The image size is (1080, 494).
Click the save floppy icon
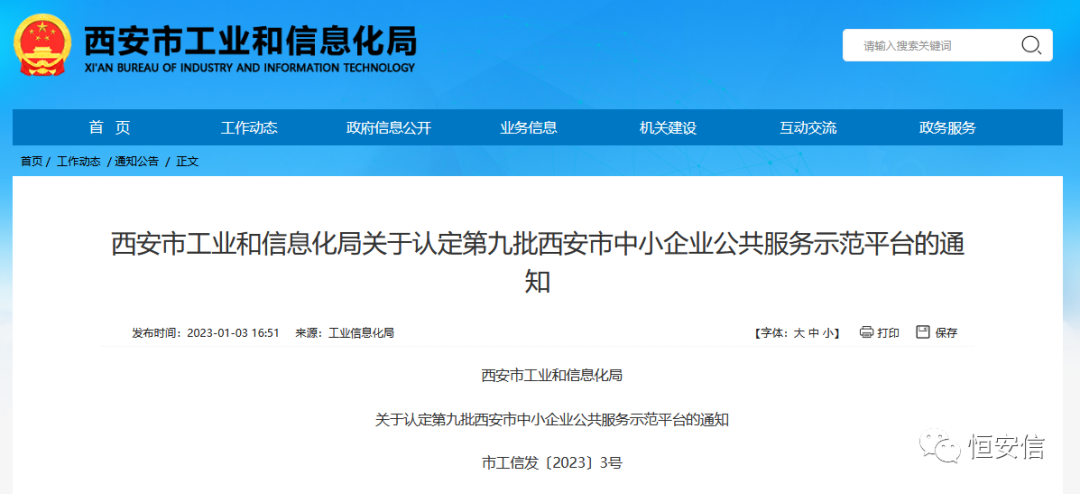pos(923,332)
